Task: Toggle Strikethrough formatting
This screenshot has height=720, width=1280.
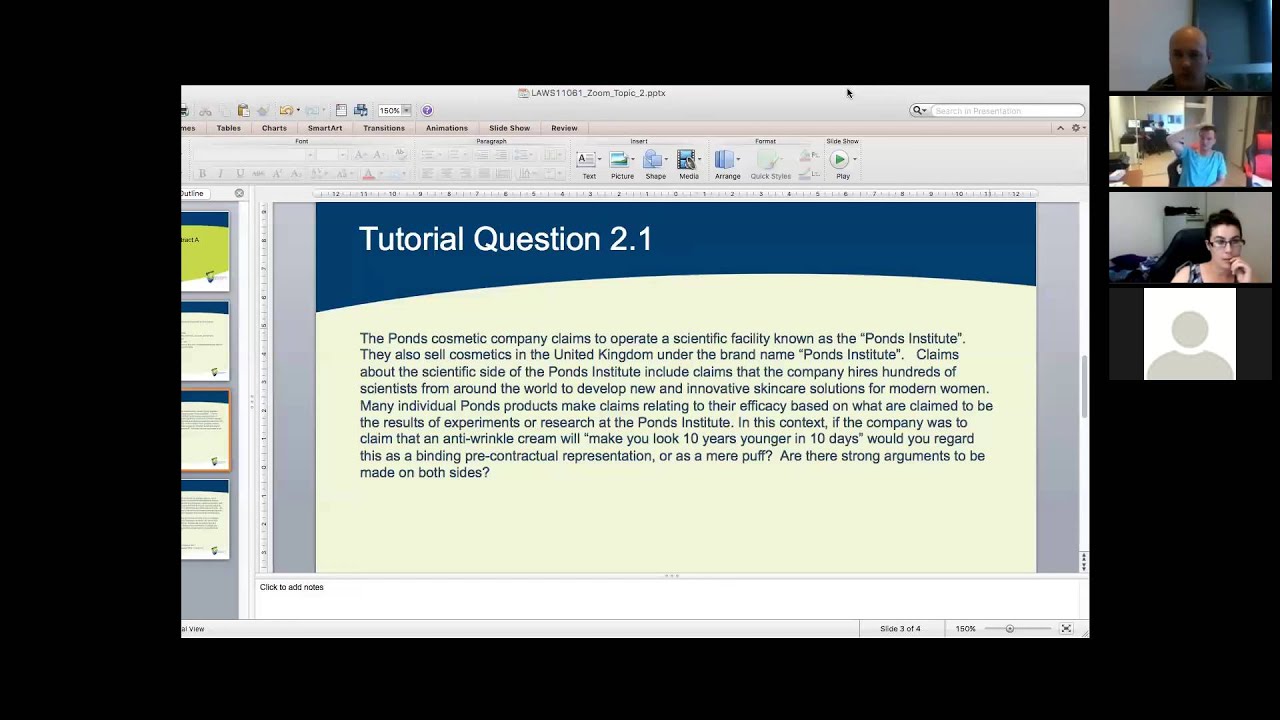Action: click(x=258, y=174)
